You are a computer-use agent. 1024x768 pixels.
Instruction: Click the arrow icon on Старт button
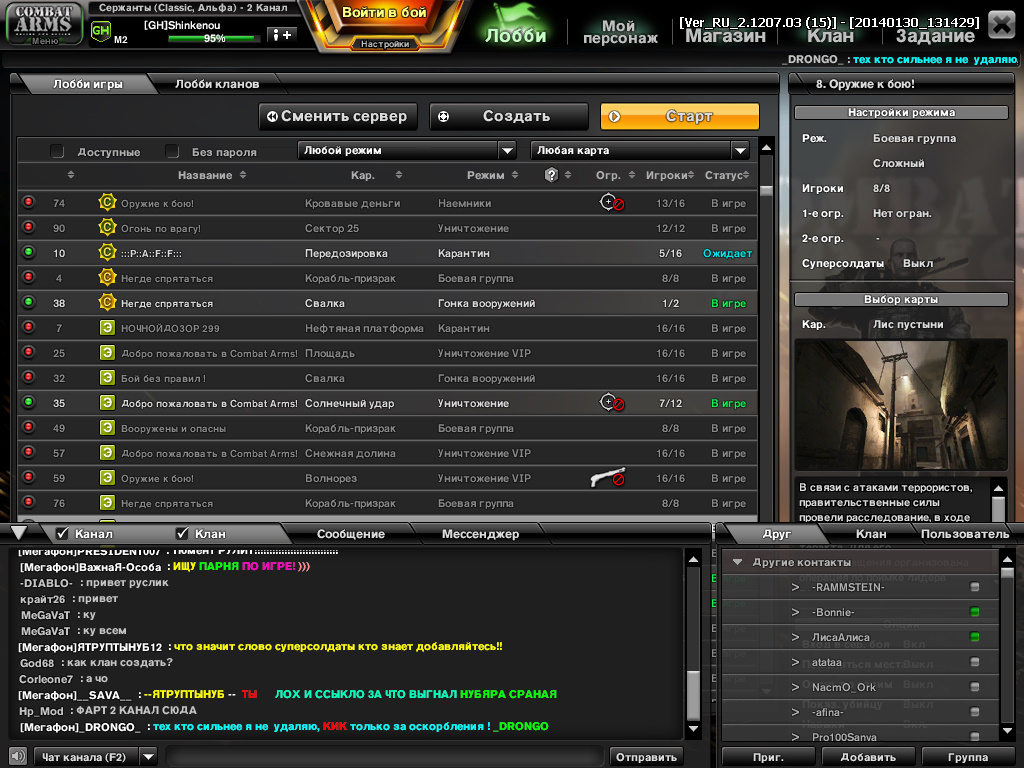pyautogui.click(x=614, y=116)
